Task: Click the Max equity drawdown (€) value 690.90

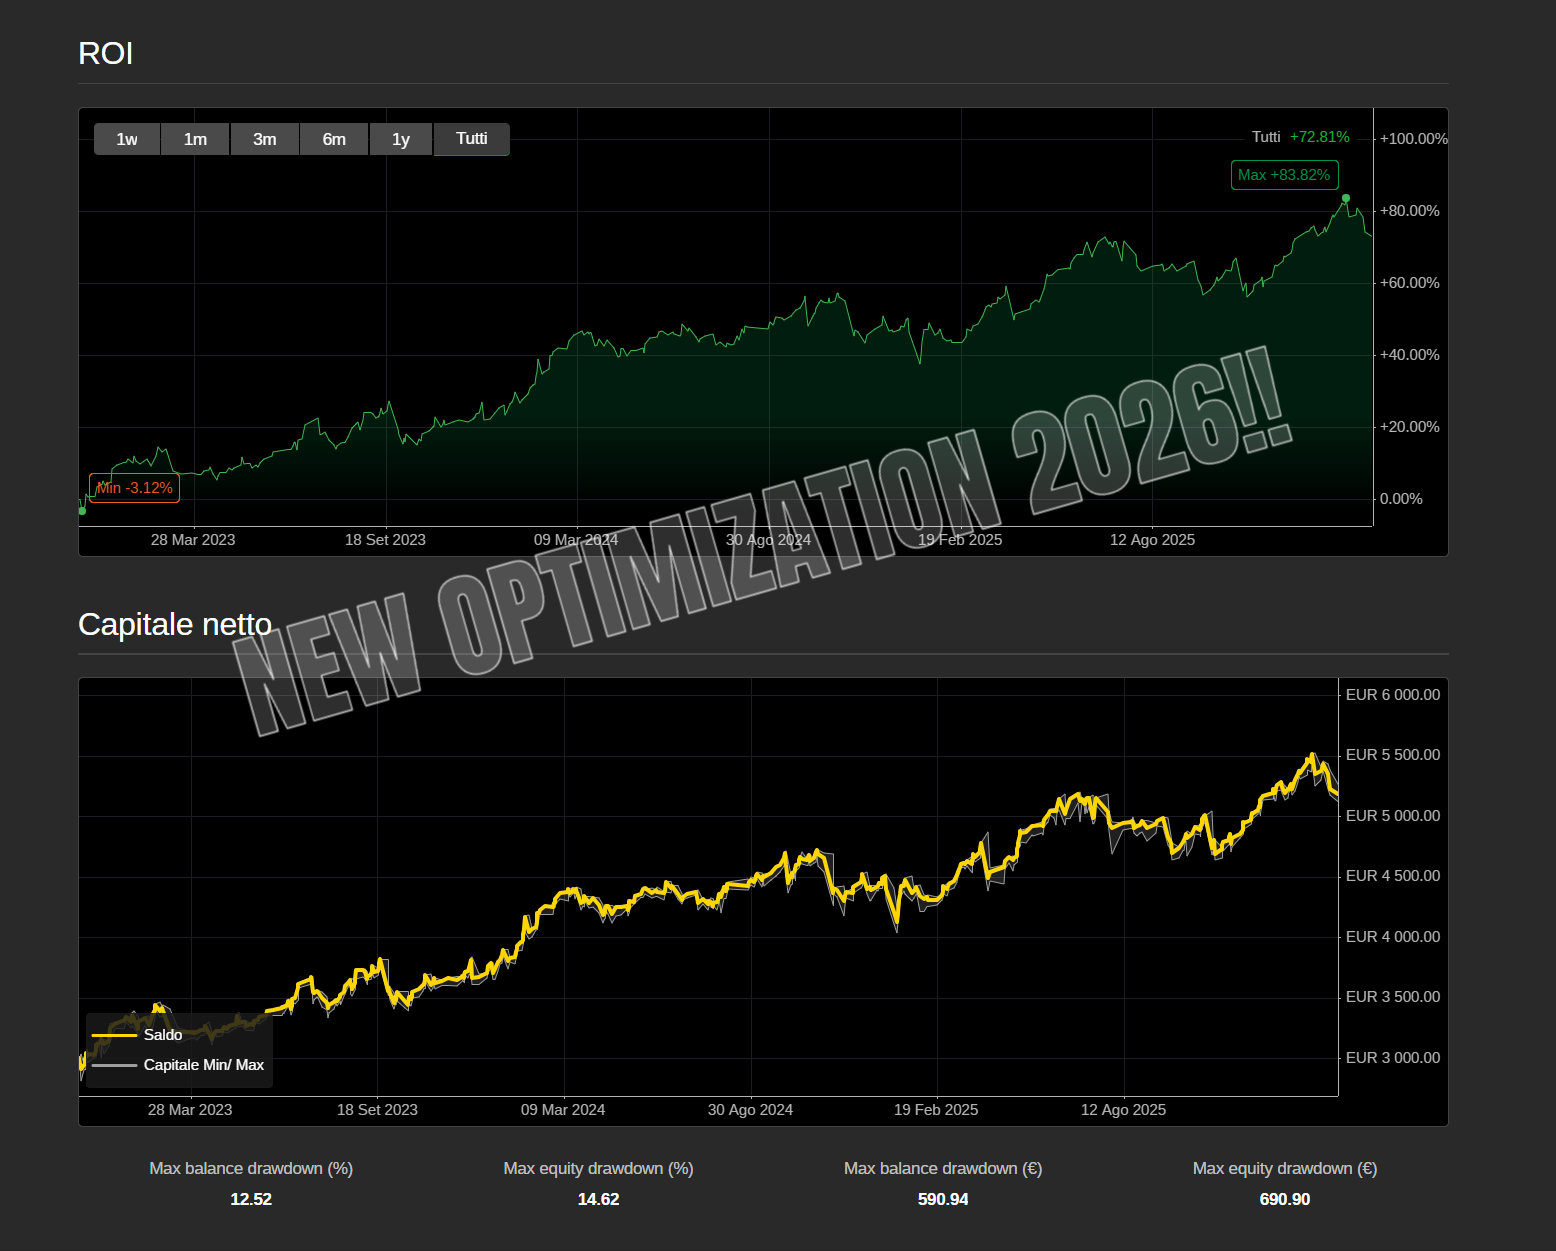Action: point(1284,1199)
